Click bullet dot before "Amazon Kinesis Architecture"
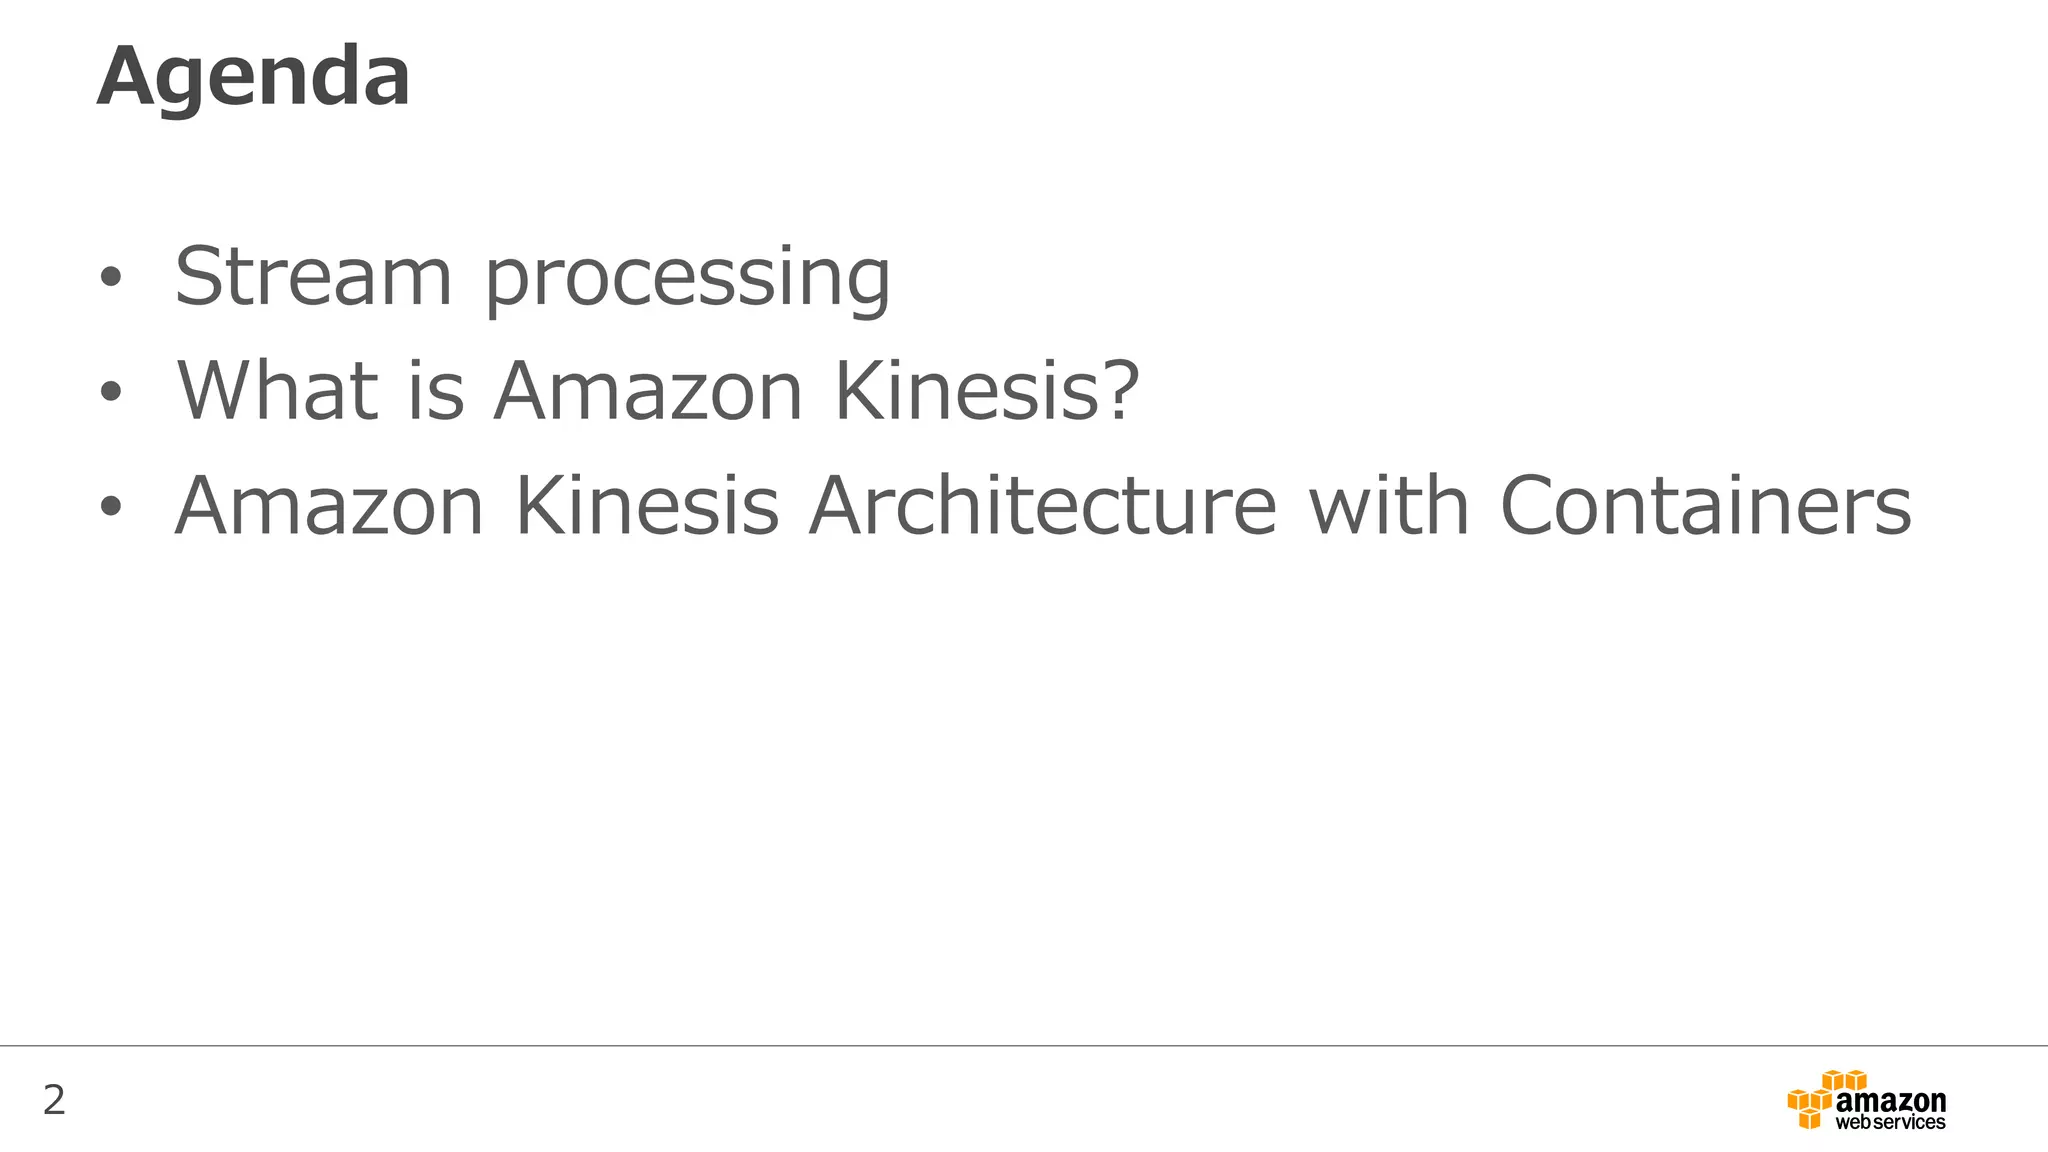2048x1152 pixels. coord(110,506)
